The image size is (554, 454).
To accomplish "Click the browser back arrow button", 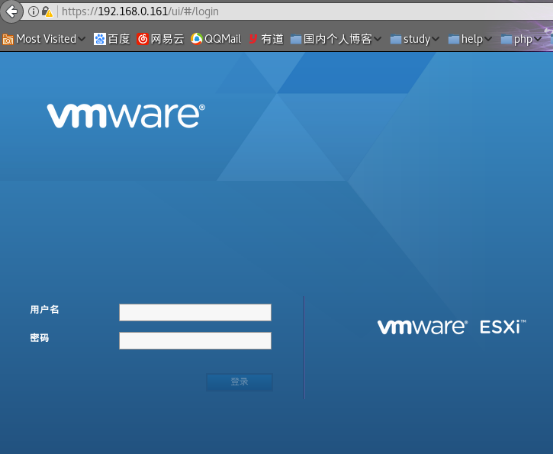I will pyautogui.click(x=12, y=12).
